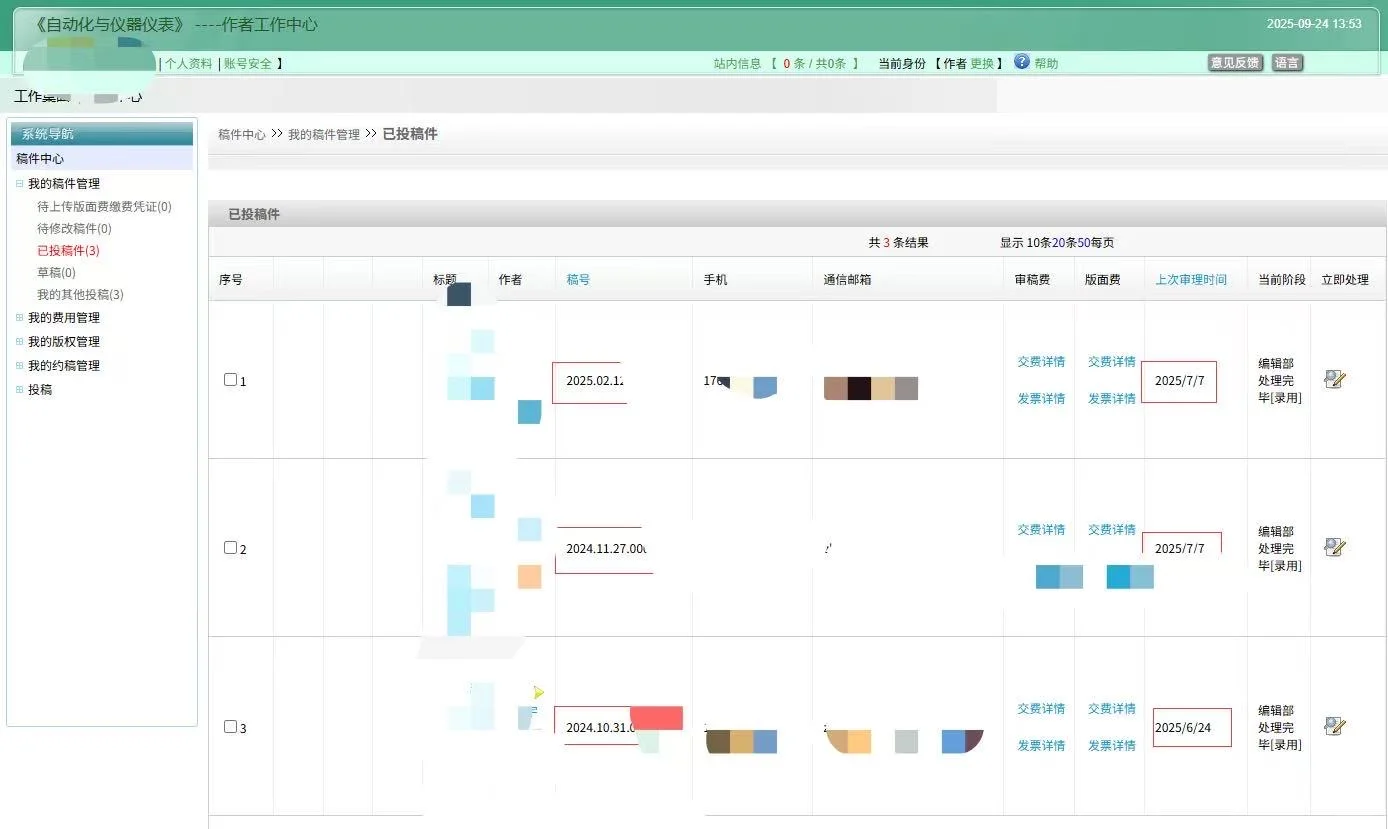Open 发票详情 invoice link for third manuscript

pos(1040,745)
